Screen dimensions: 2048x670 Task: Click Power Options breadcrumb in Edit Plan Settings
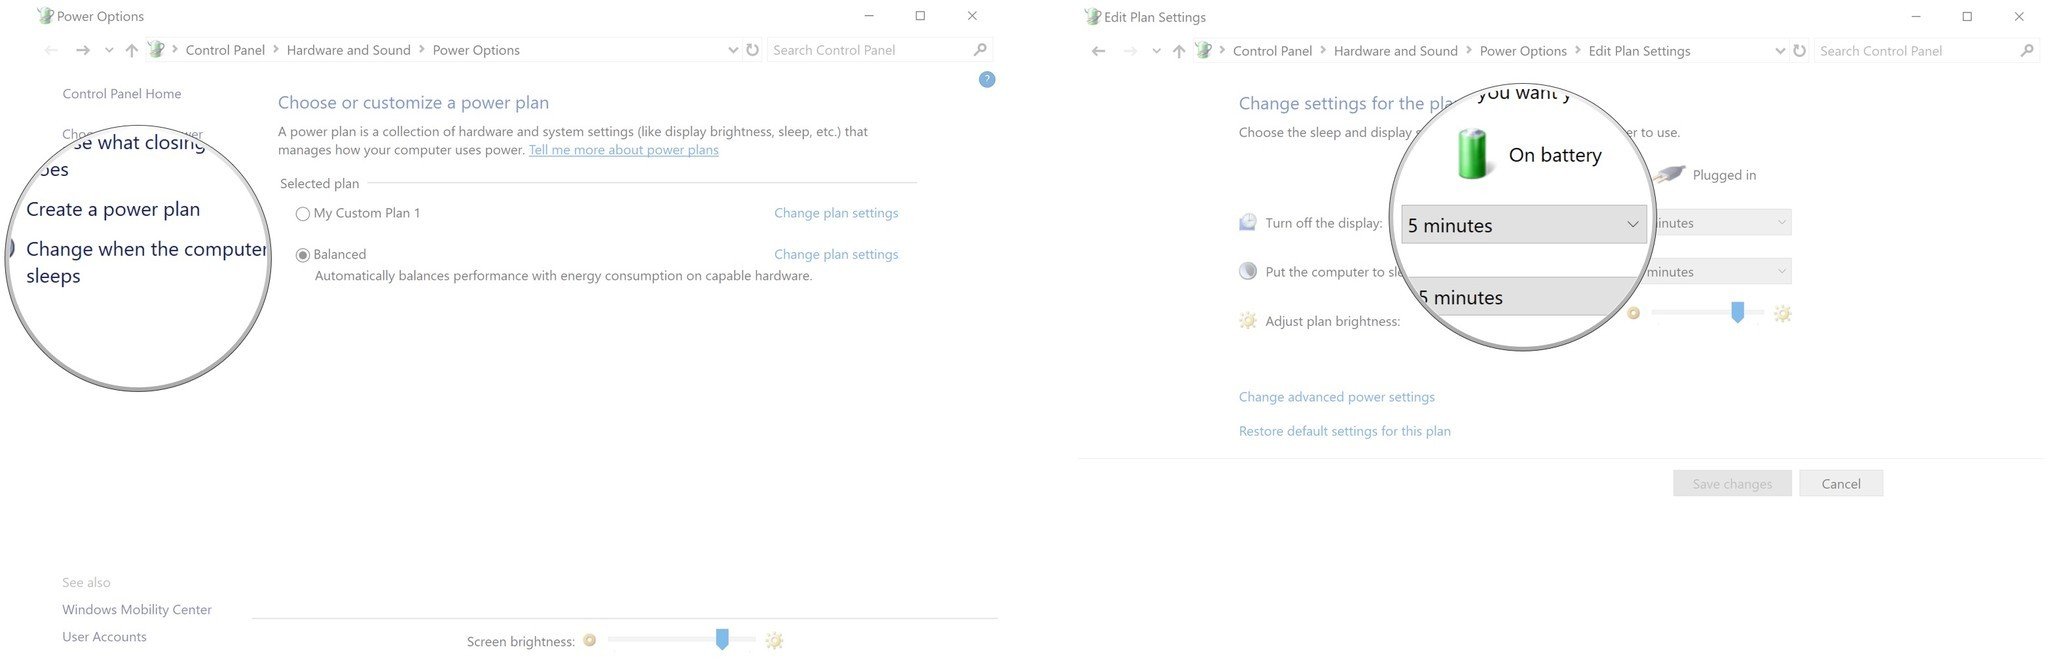1522,51
